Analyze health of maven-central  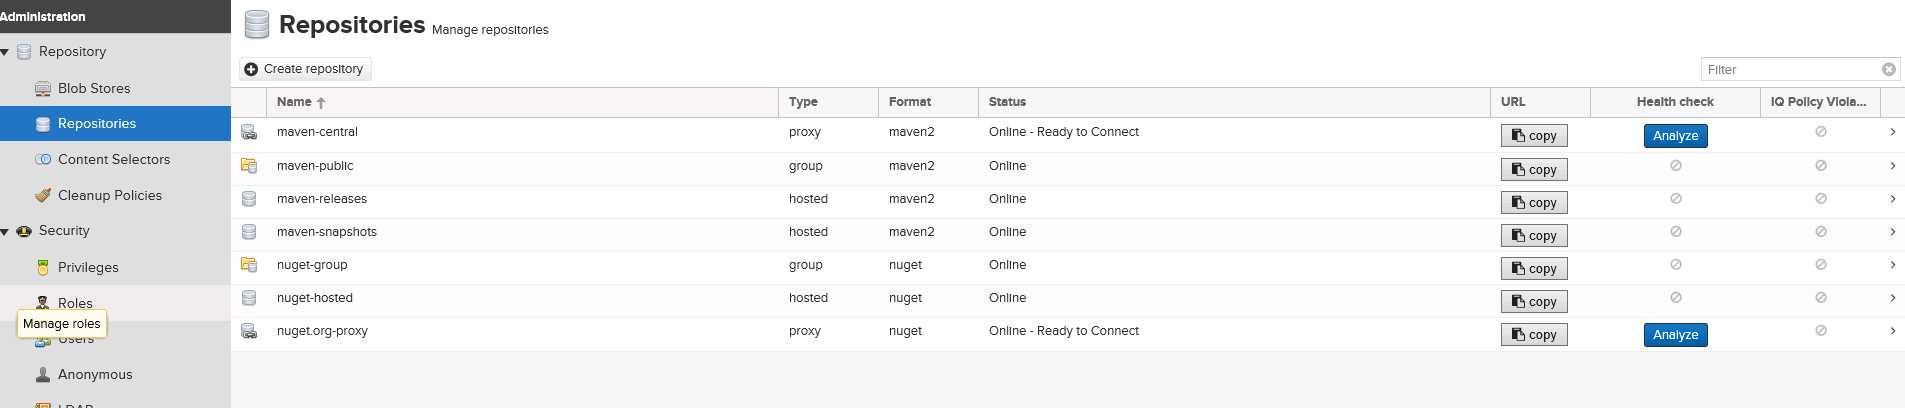coord(1675,136)
